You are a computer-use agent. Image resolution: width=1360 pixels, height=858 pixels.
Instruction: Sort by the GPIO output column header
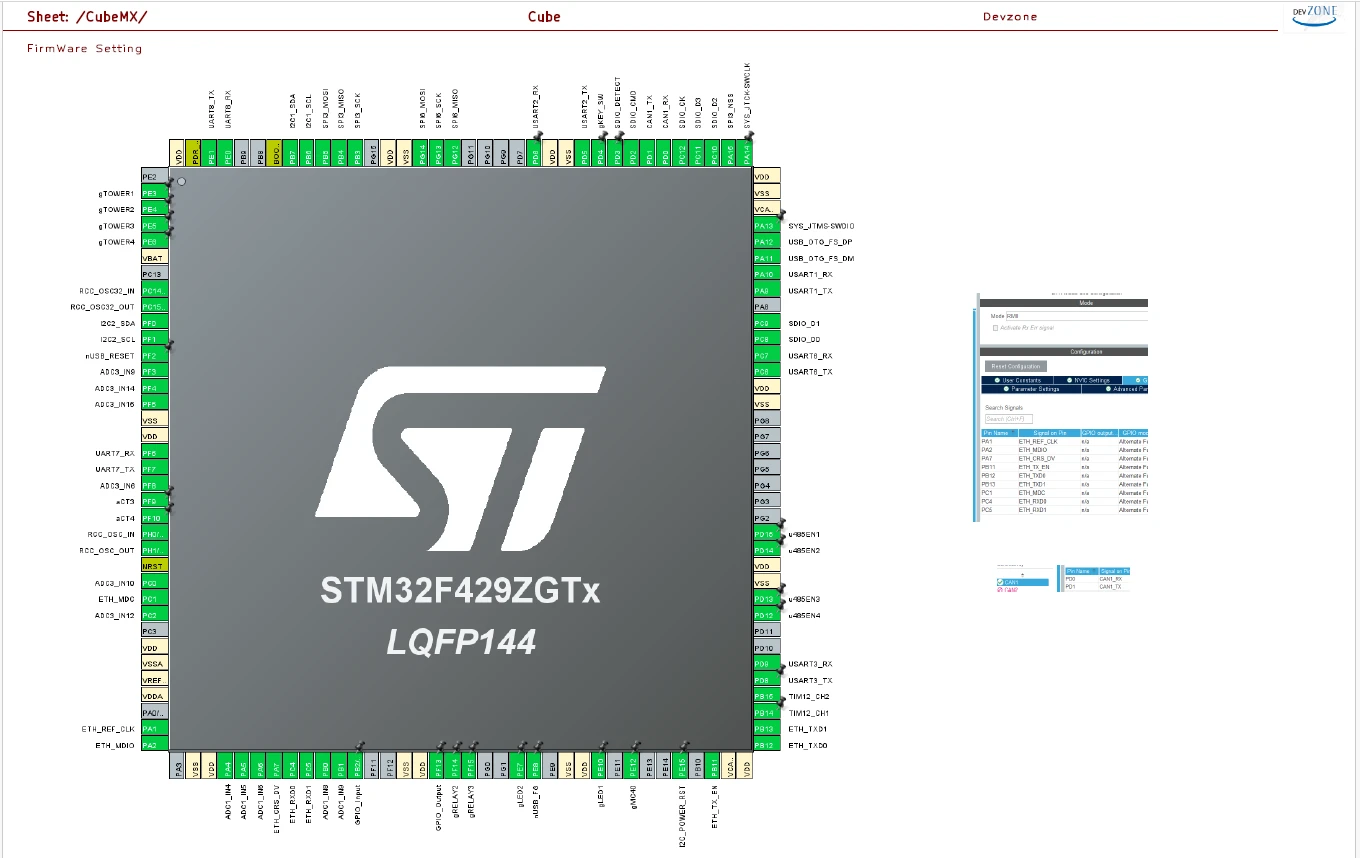tap(1100, 433)
